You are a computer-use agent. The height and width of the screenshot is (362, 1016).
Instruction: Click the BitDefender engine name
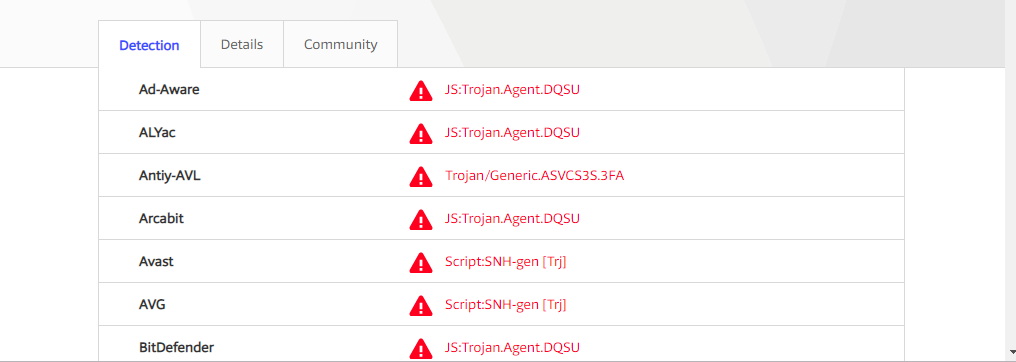pyautogui.click(x=176, y=348)
